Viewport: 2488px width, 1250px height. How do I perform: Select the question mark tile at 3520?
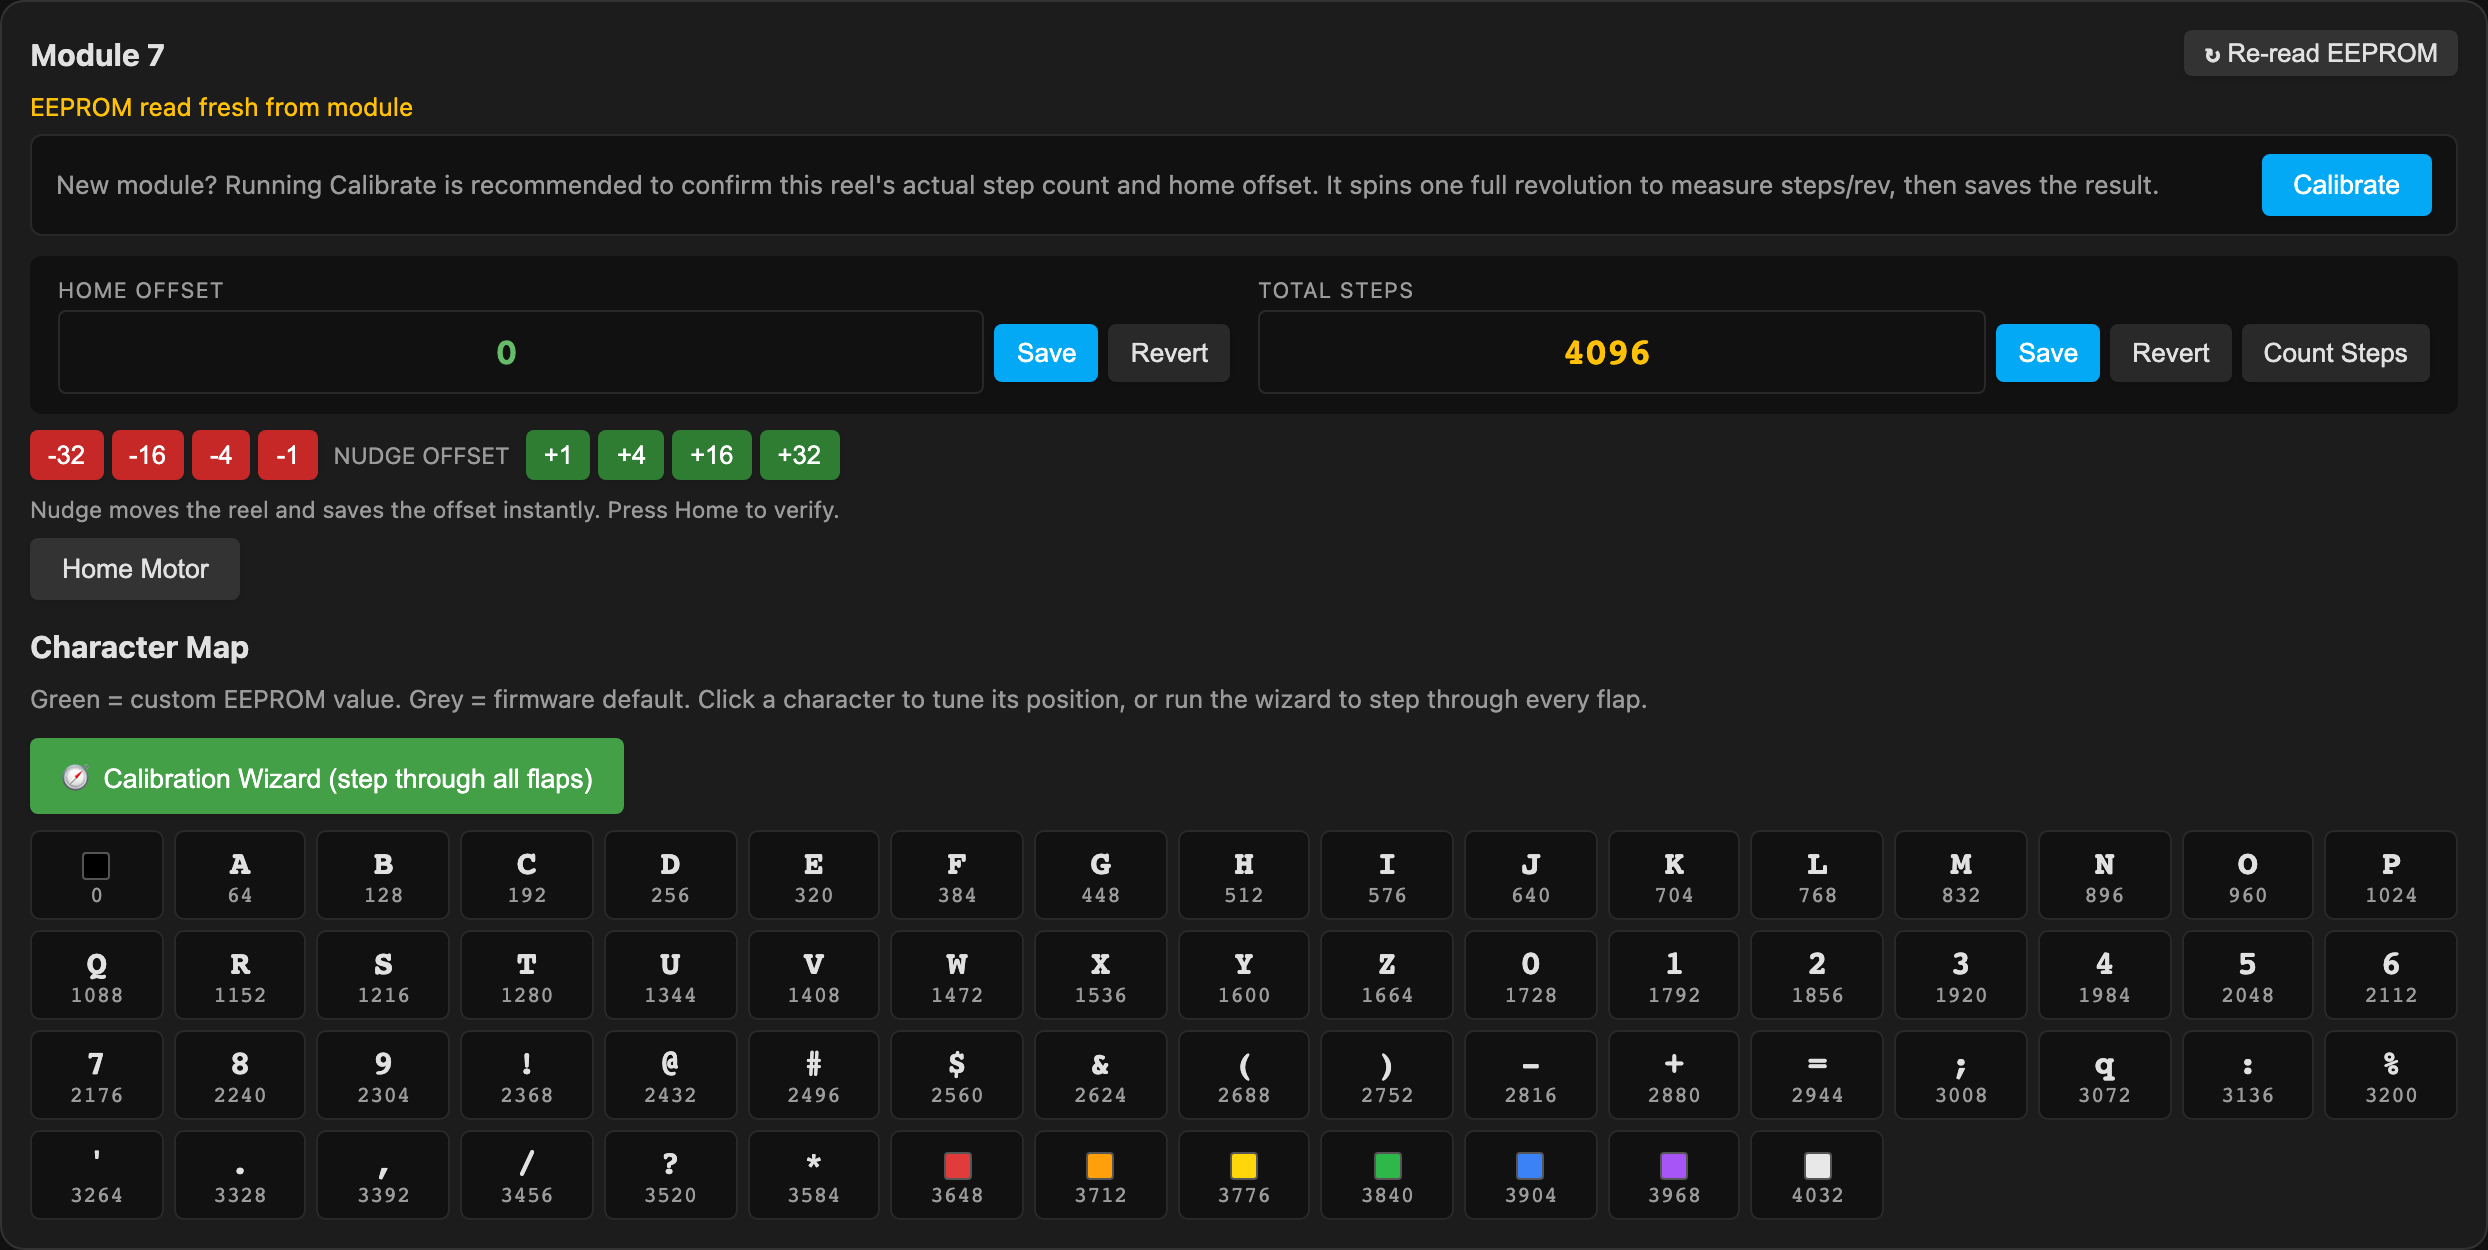(x=670, y=1175)
